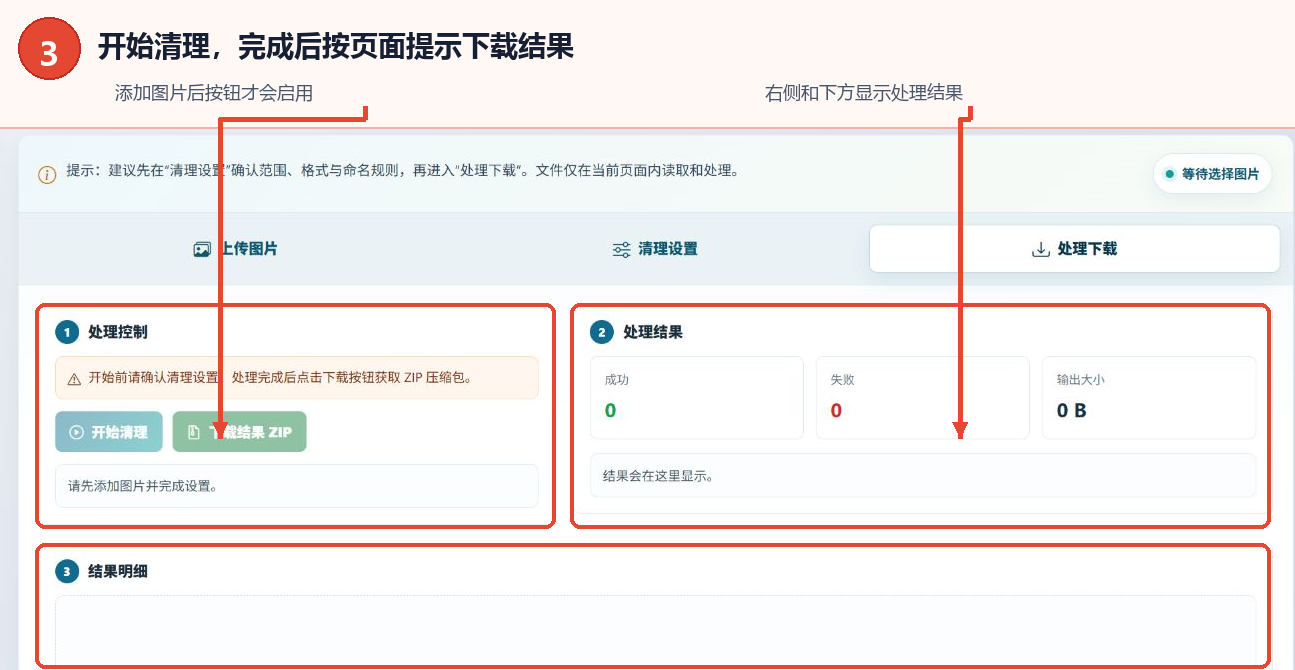Click the number 3 badge beside 结果明细
Screen dimensions: 1295x670
(67, 572)
